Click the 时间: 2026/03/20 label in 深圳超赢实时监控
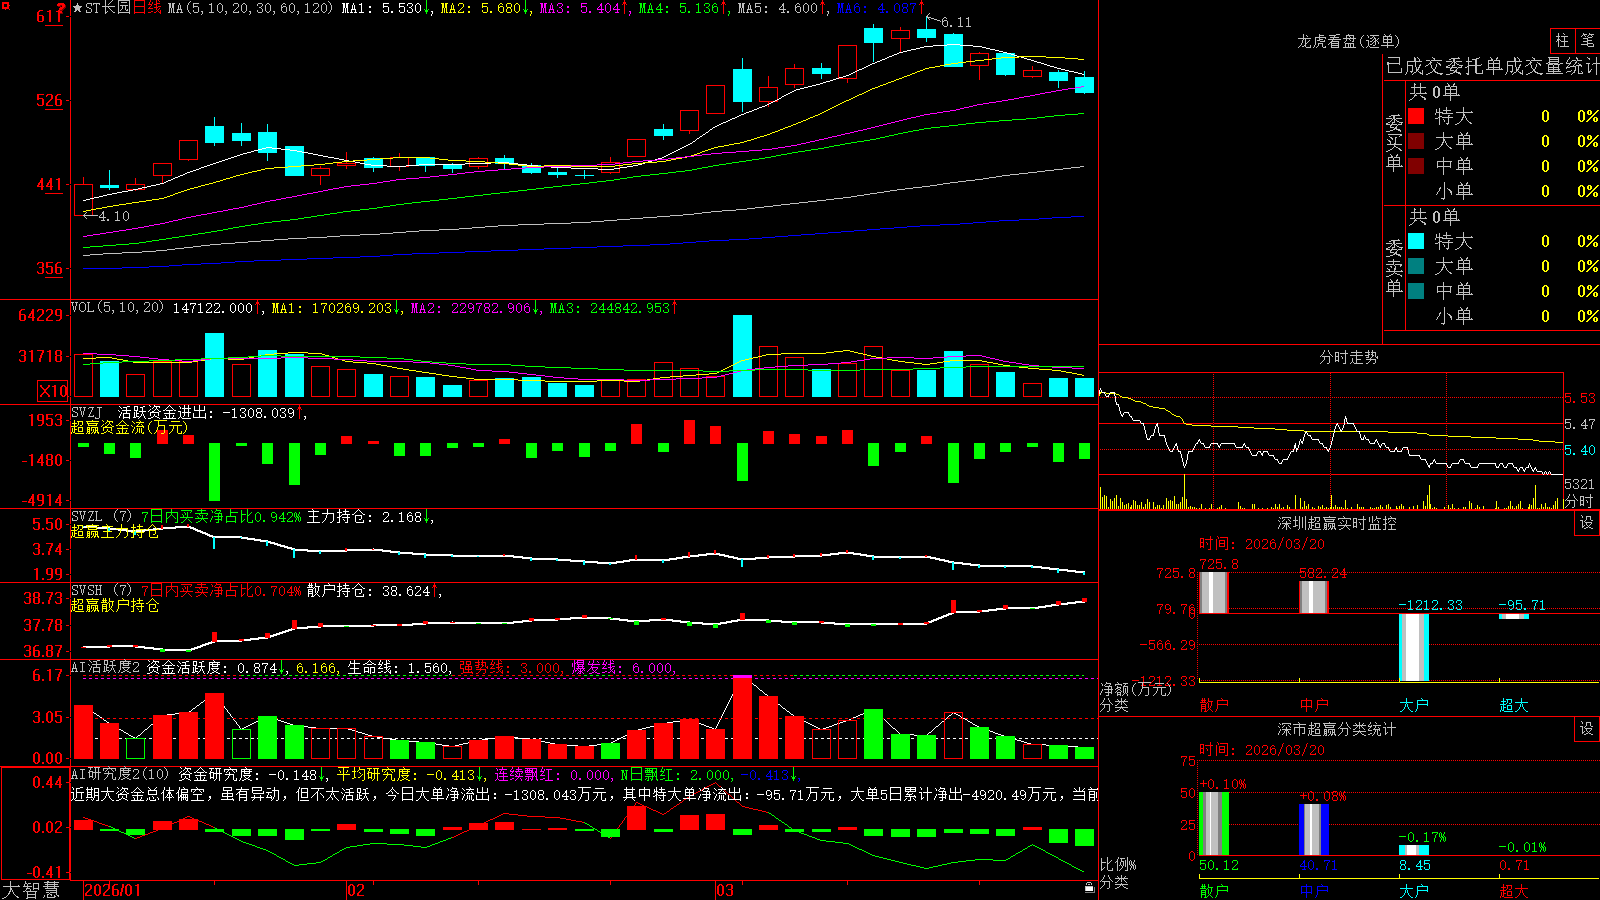 (x=1262, y=544)
